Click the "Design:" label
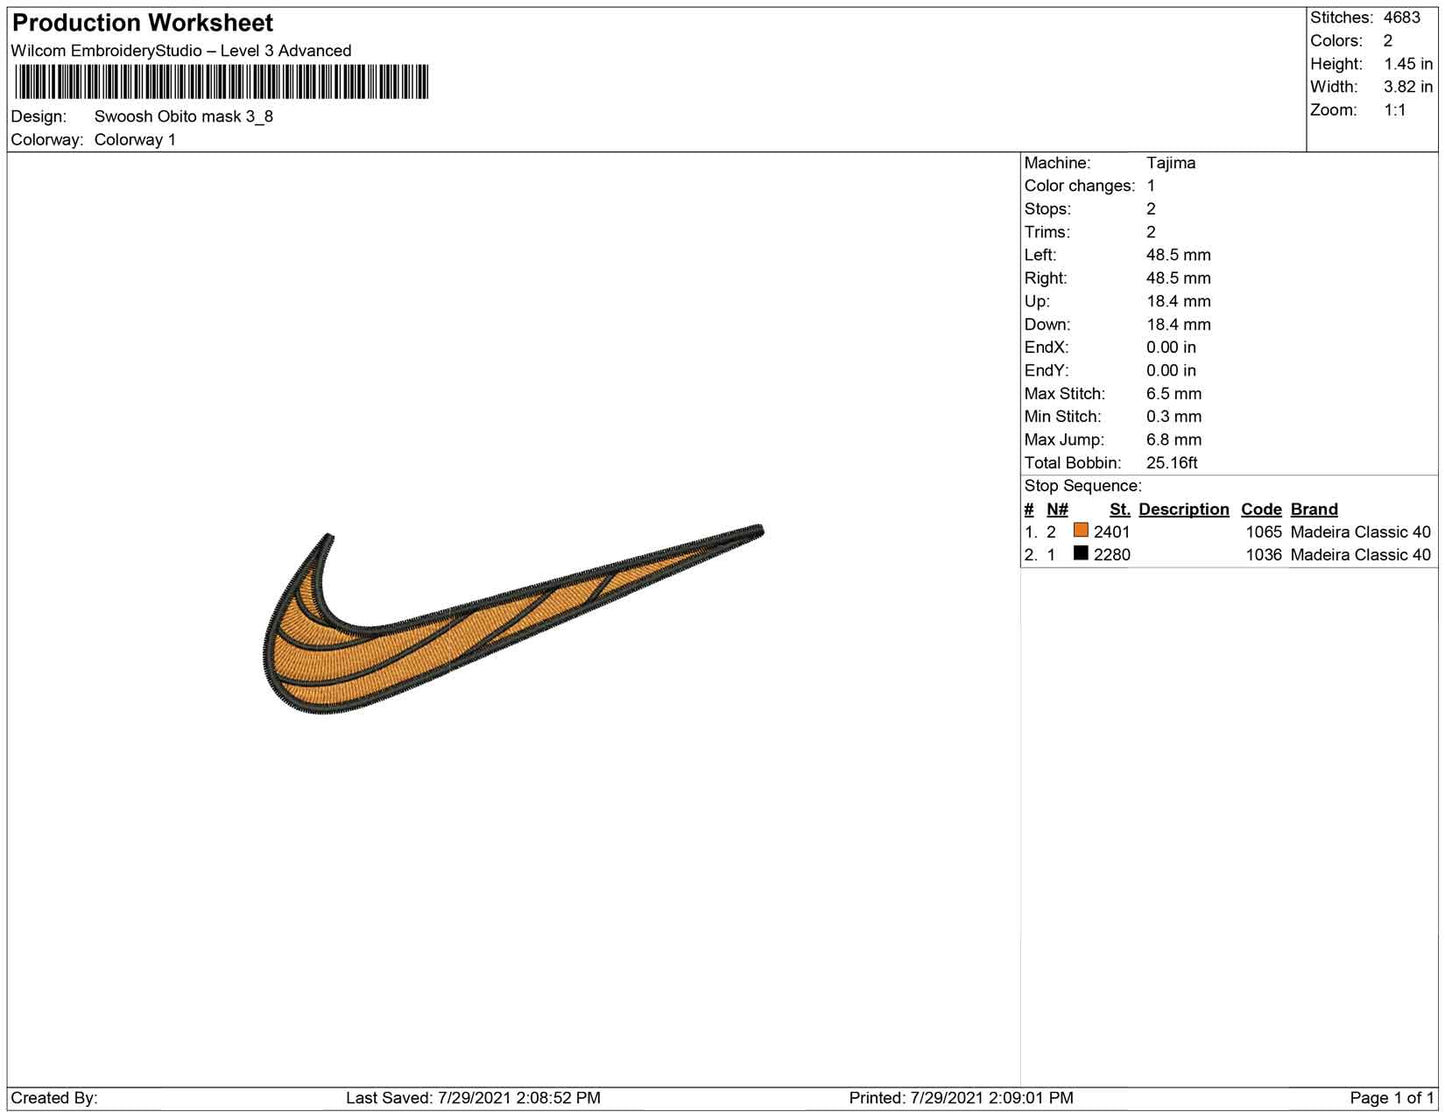 tap(39, 116)
